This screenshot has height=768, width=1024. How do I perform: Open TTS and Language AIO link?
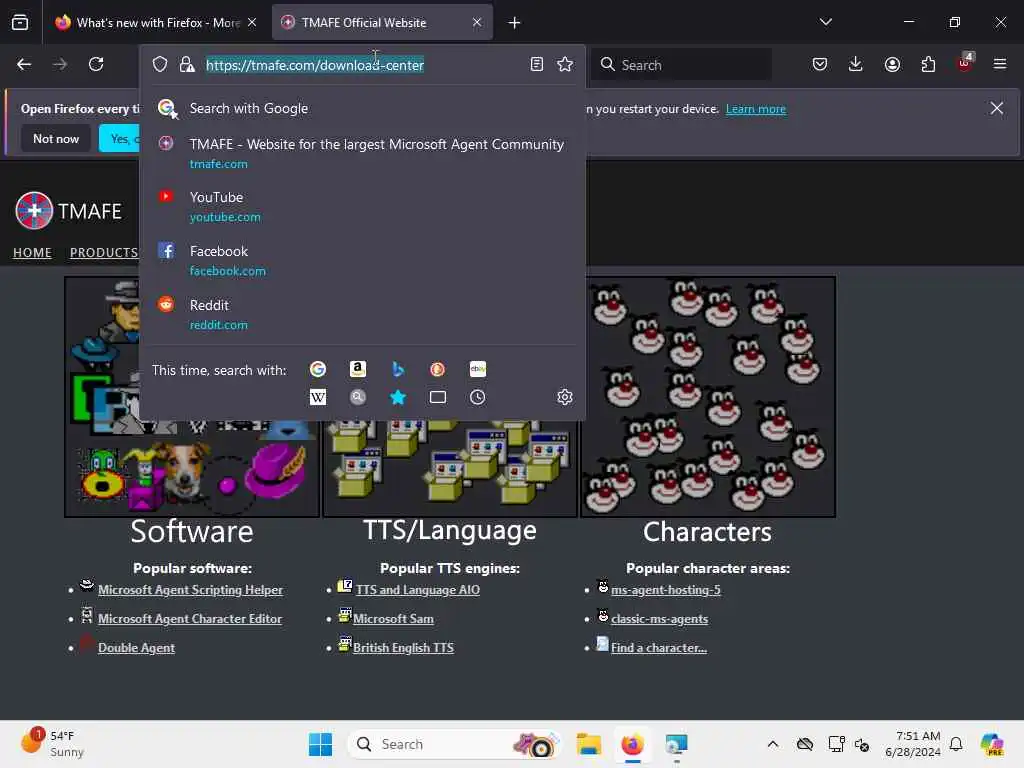418,590
